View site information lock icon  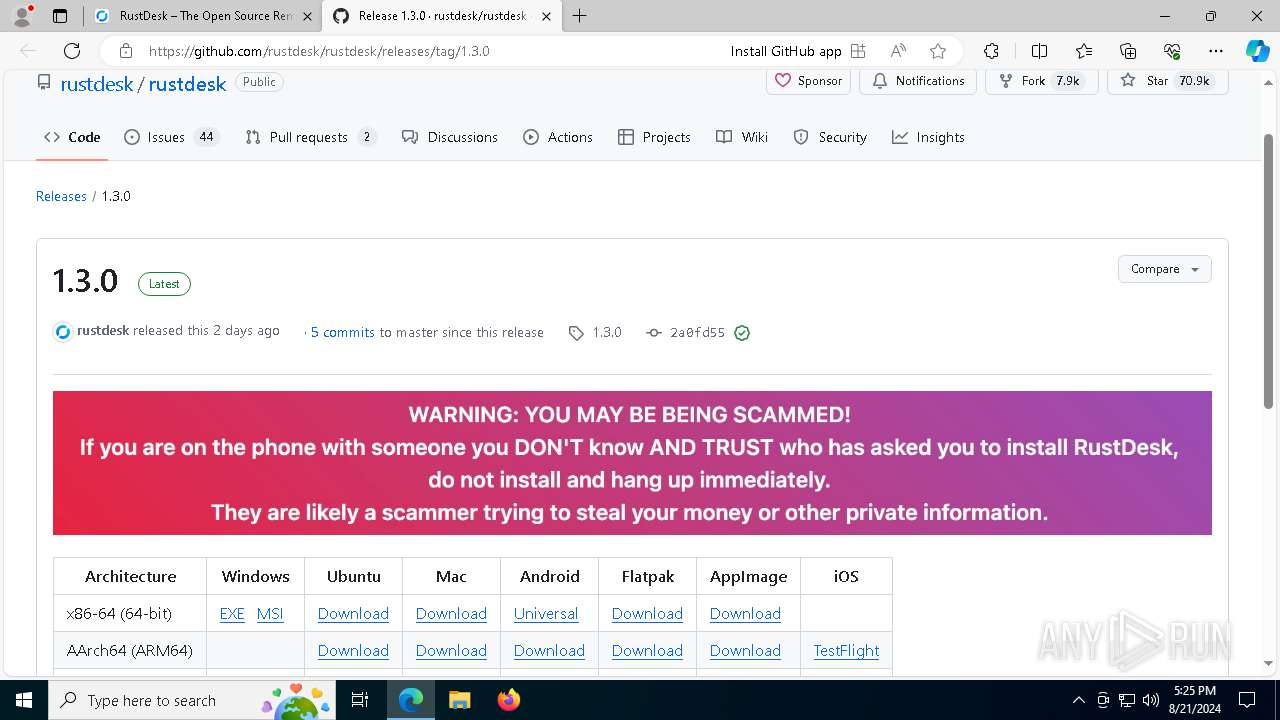pos(125,51)
